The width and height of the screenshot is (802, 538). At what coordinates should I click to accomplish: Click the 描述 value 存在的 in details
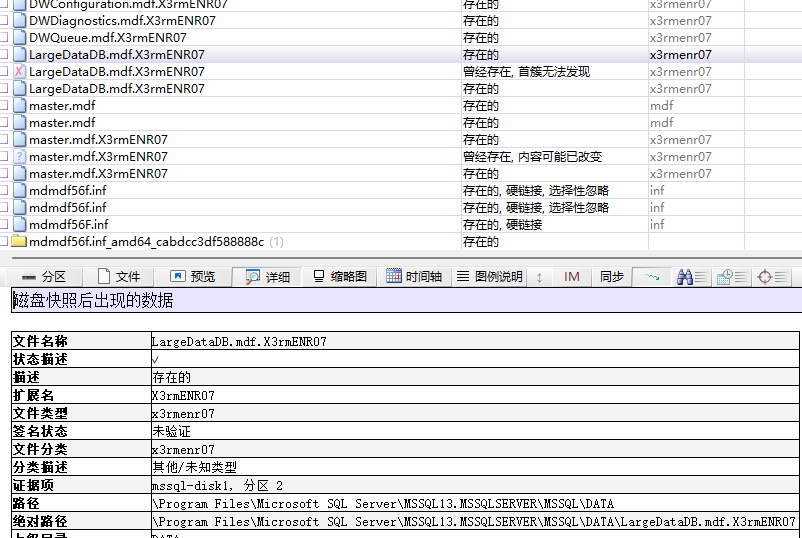171,377
